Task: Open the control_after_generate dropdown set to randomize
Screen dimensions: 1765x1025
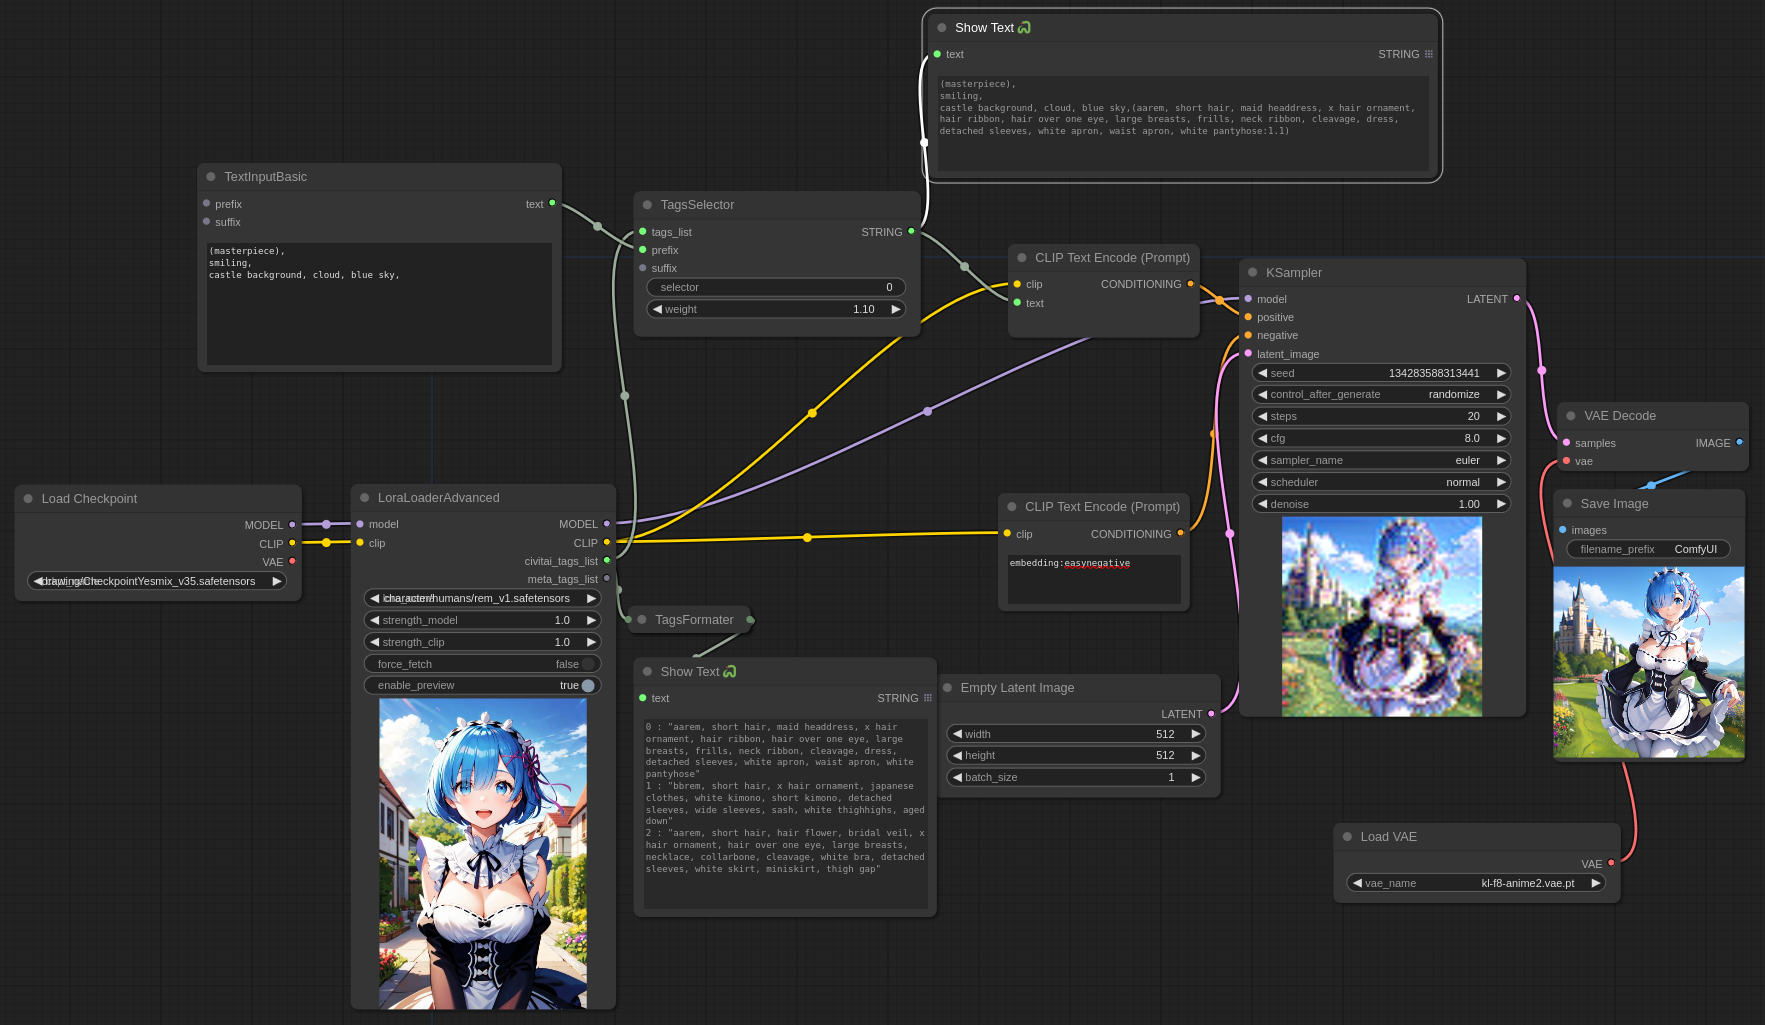Action: 1380,394
